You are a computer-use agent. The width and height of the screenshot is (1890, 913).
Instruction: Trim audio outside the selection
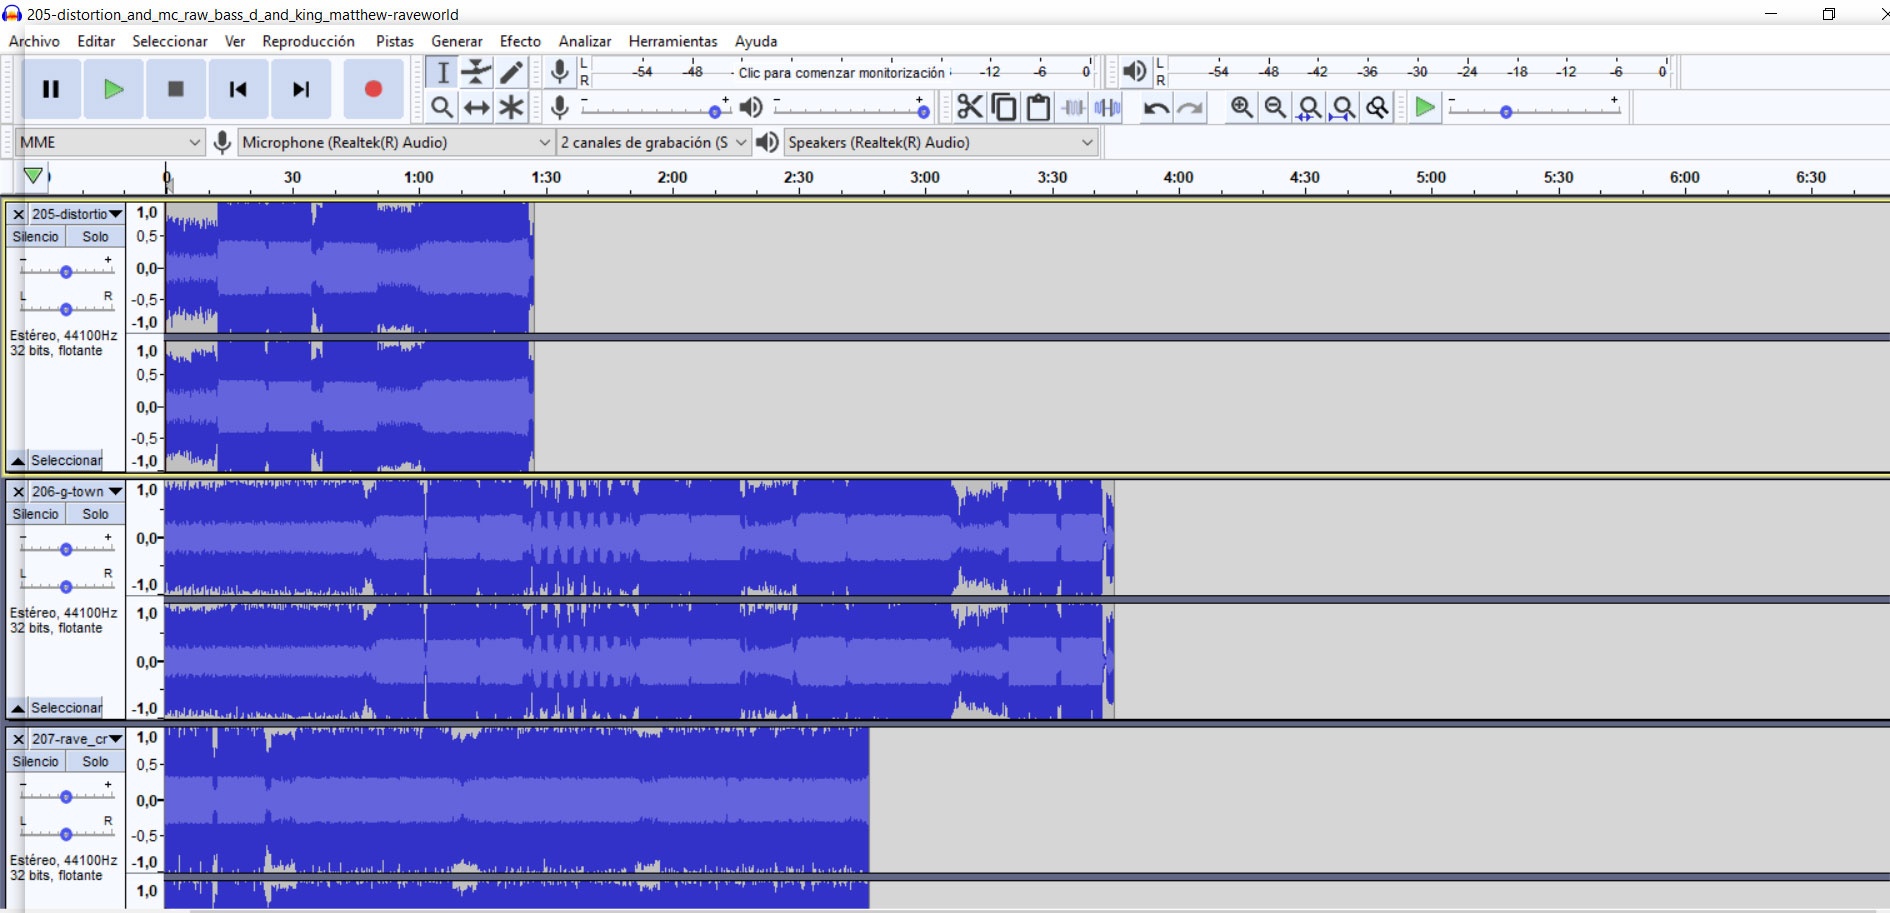tap(1073, 107)
